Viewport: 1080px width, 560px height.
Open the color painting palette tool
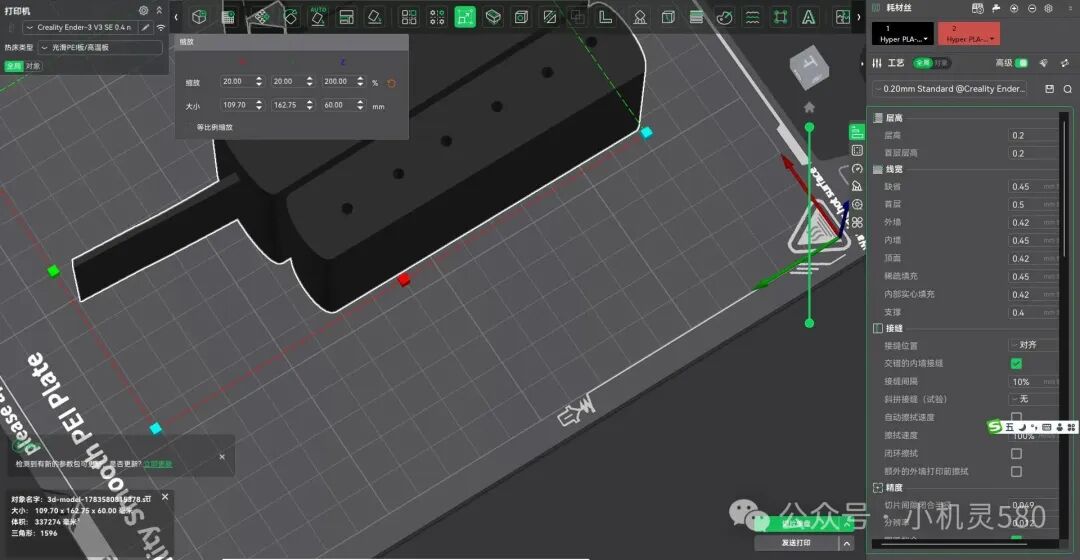[725, 17]
